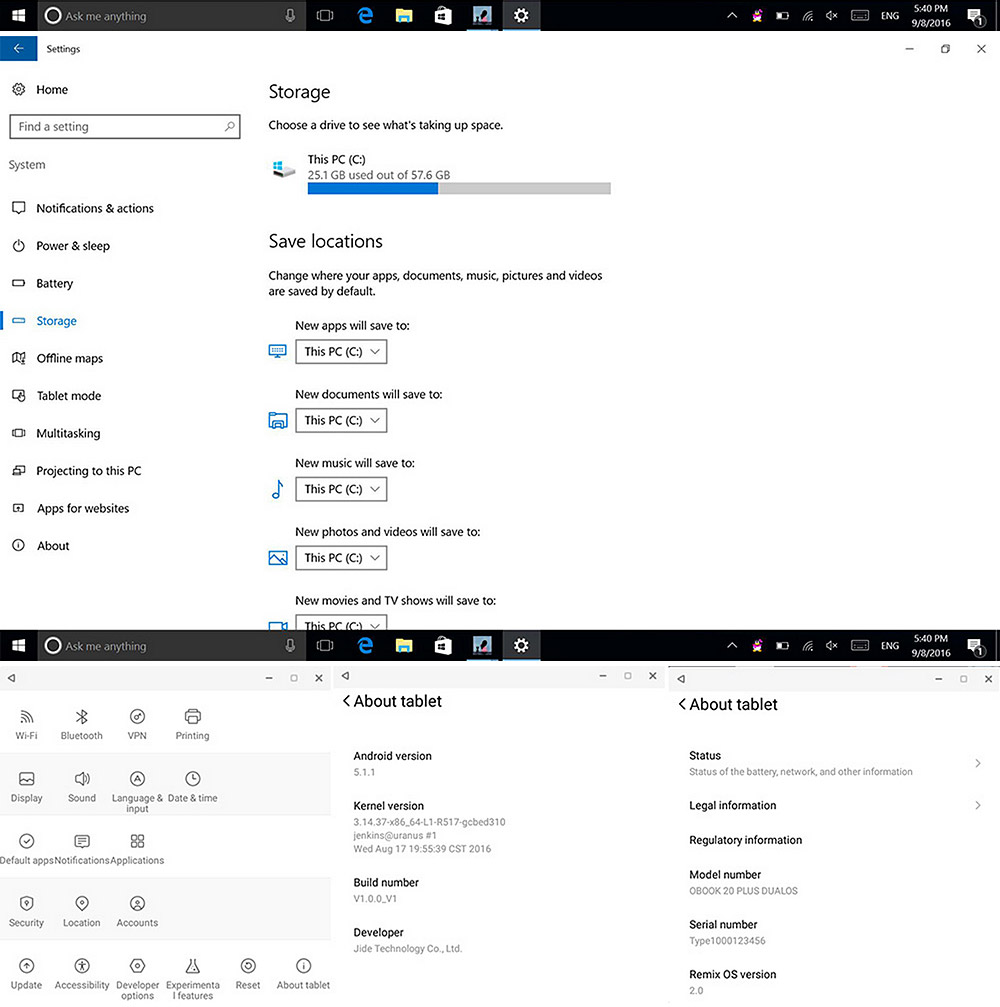Click Build number V1.0.0_V1 entry
This screenshot has width=1000, height=1007.
(x=386, y=890)
